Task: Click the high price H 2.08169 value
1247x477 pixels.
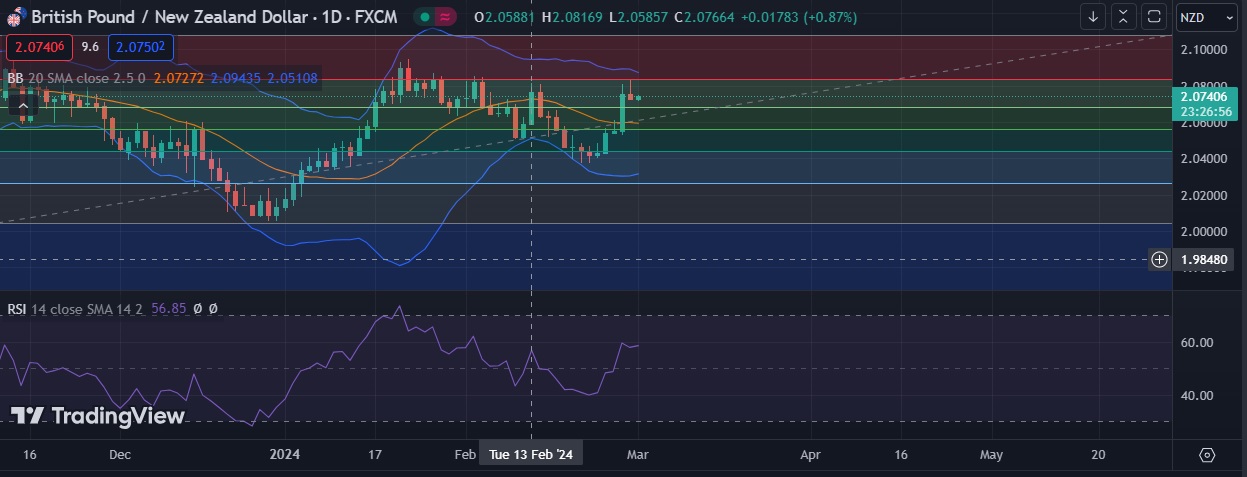Action: tap(572, 17)
